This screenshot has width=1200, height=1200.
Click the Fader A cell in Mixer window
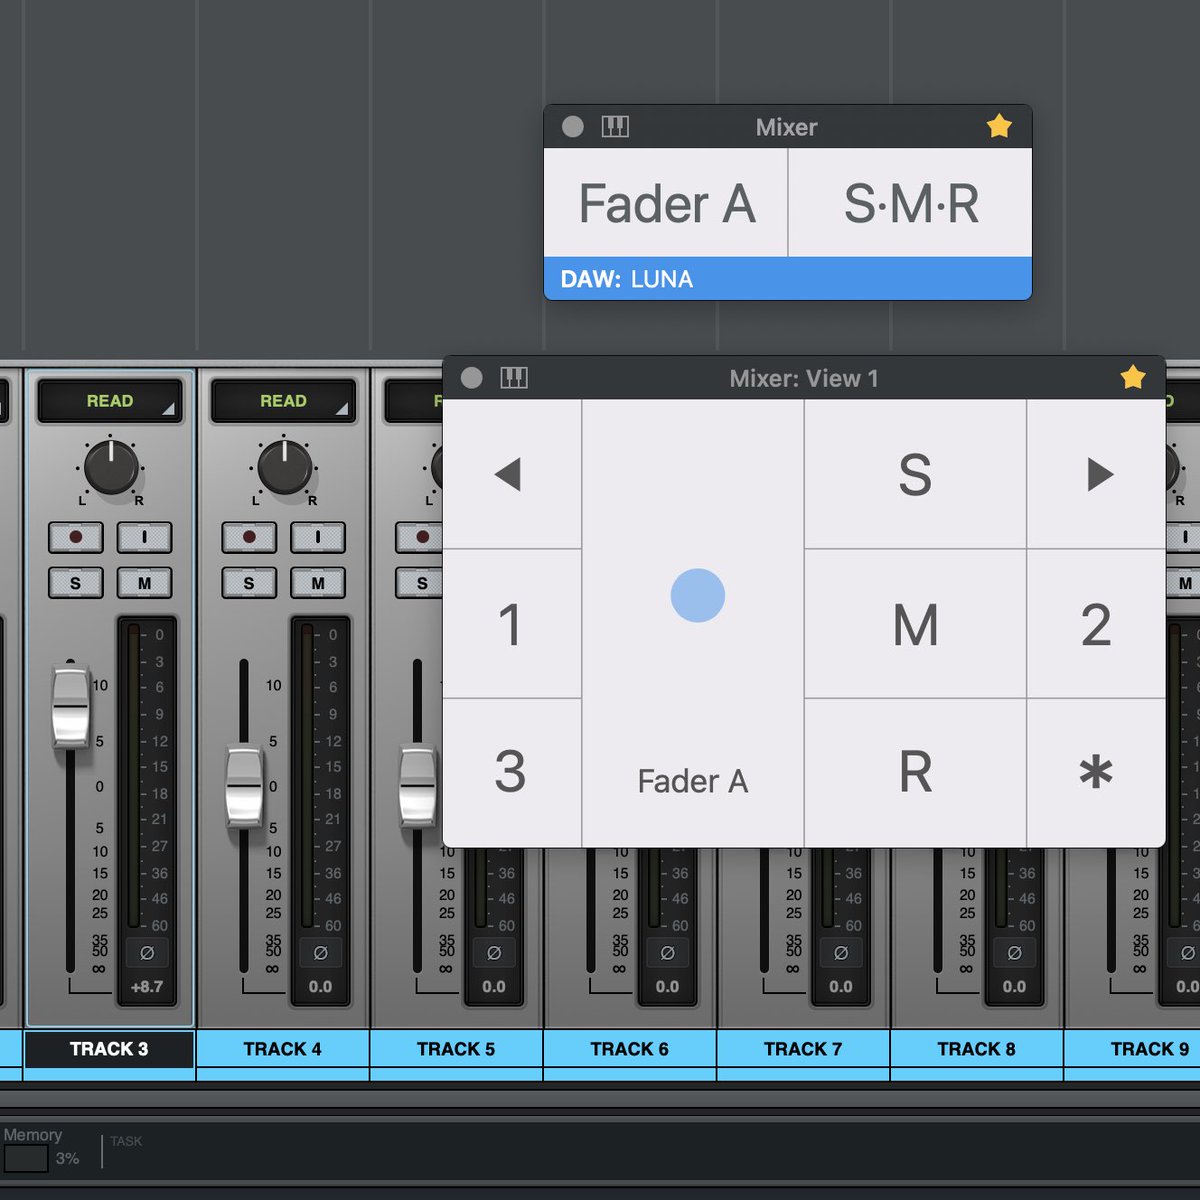point(666,203)
